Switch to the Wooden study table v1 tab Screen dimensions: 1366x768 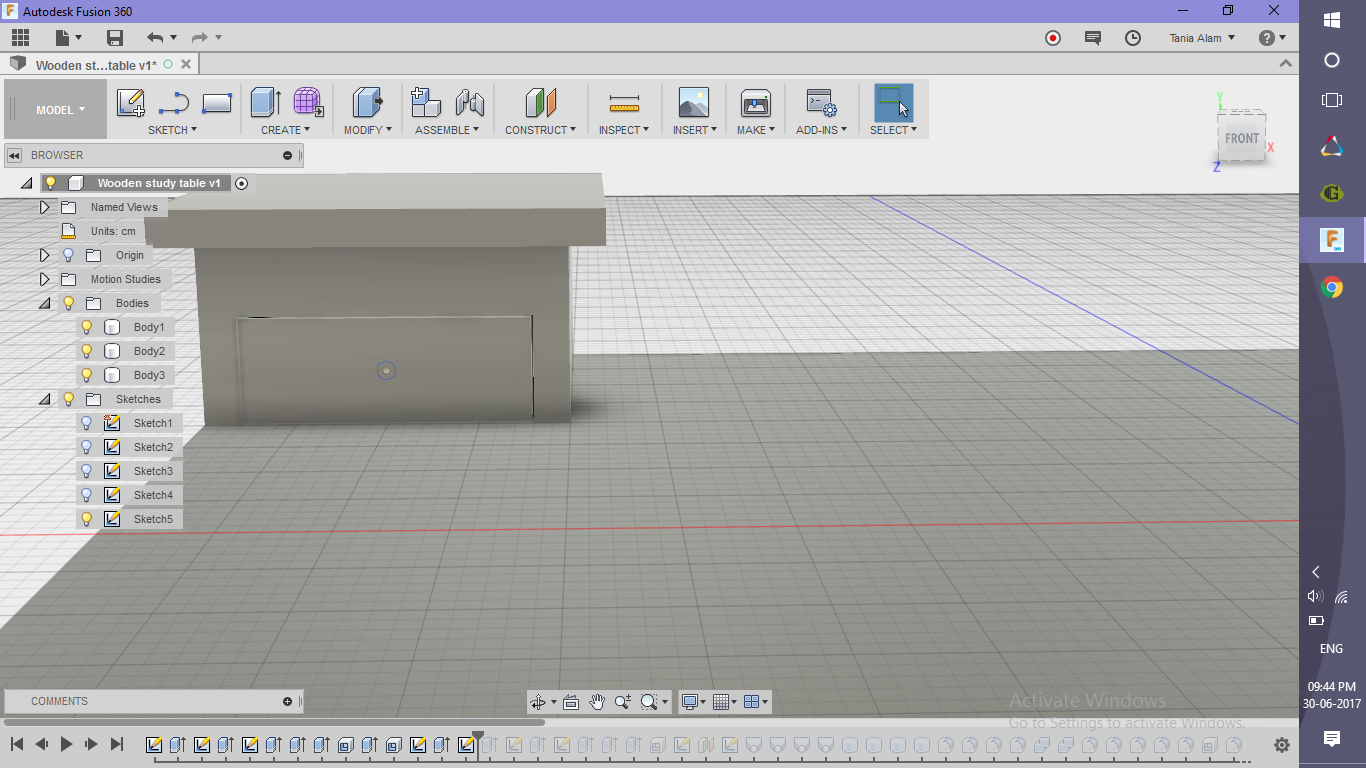tap(96, 65)
